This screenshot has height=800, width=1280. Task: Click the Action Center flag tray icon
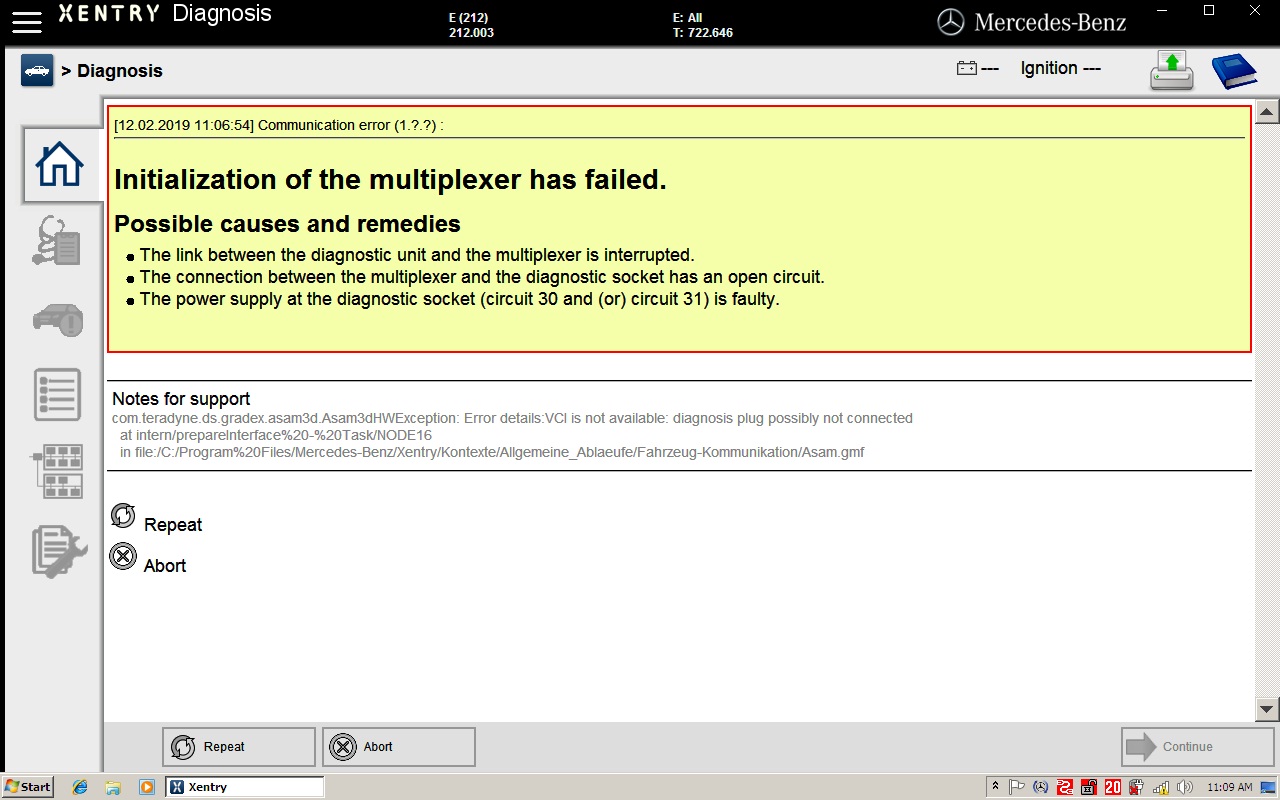pos(1018,787)
